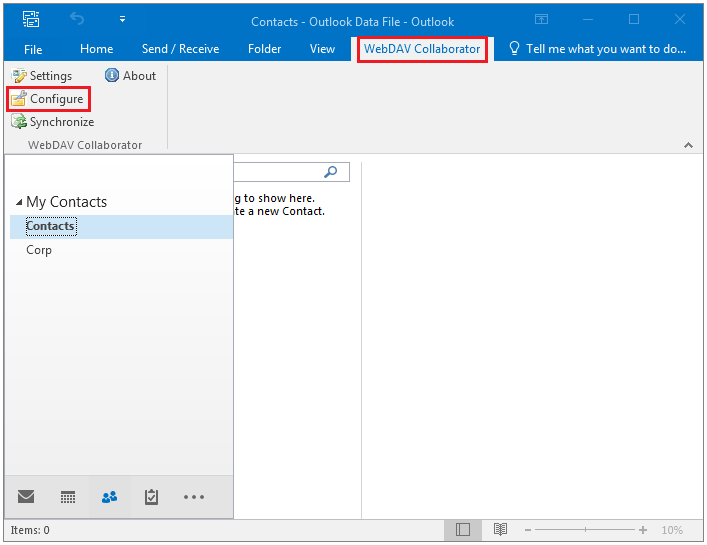
Task: Open the View ribbon tab
Action: (322, 49)
